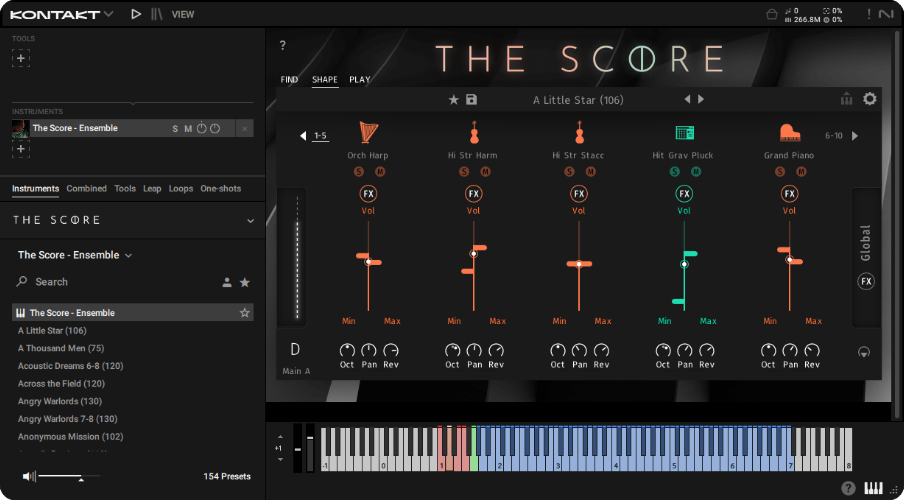Show the keyboard via bottom-right piano icon
This screenshot has height=500, width=904.
(875, 488)
